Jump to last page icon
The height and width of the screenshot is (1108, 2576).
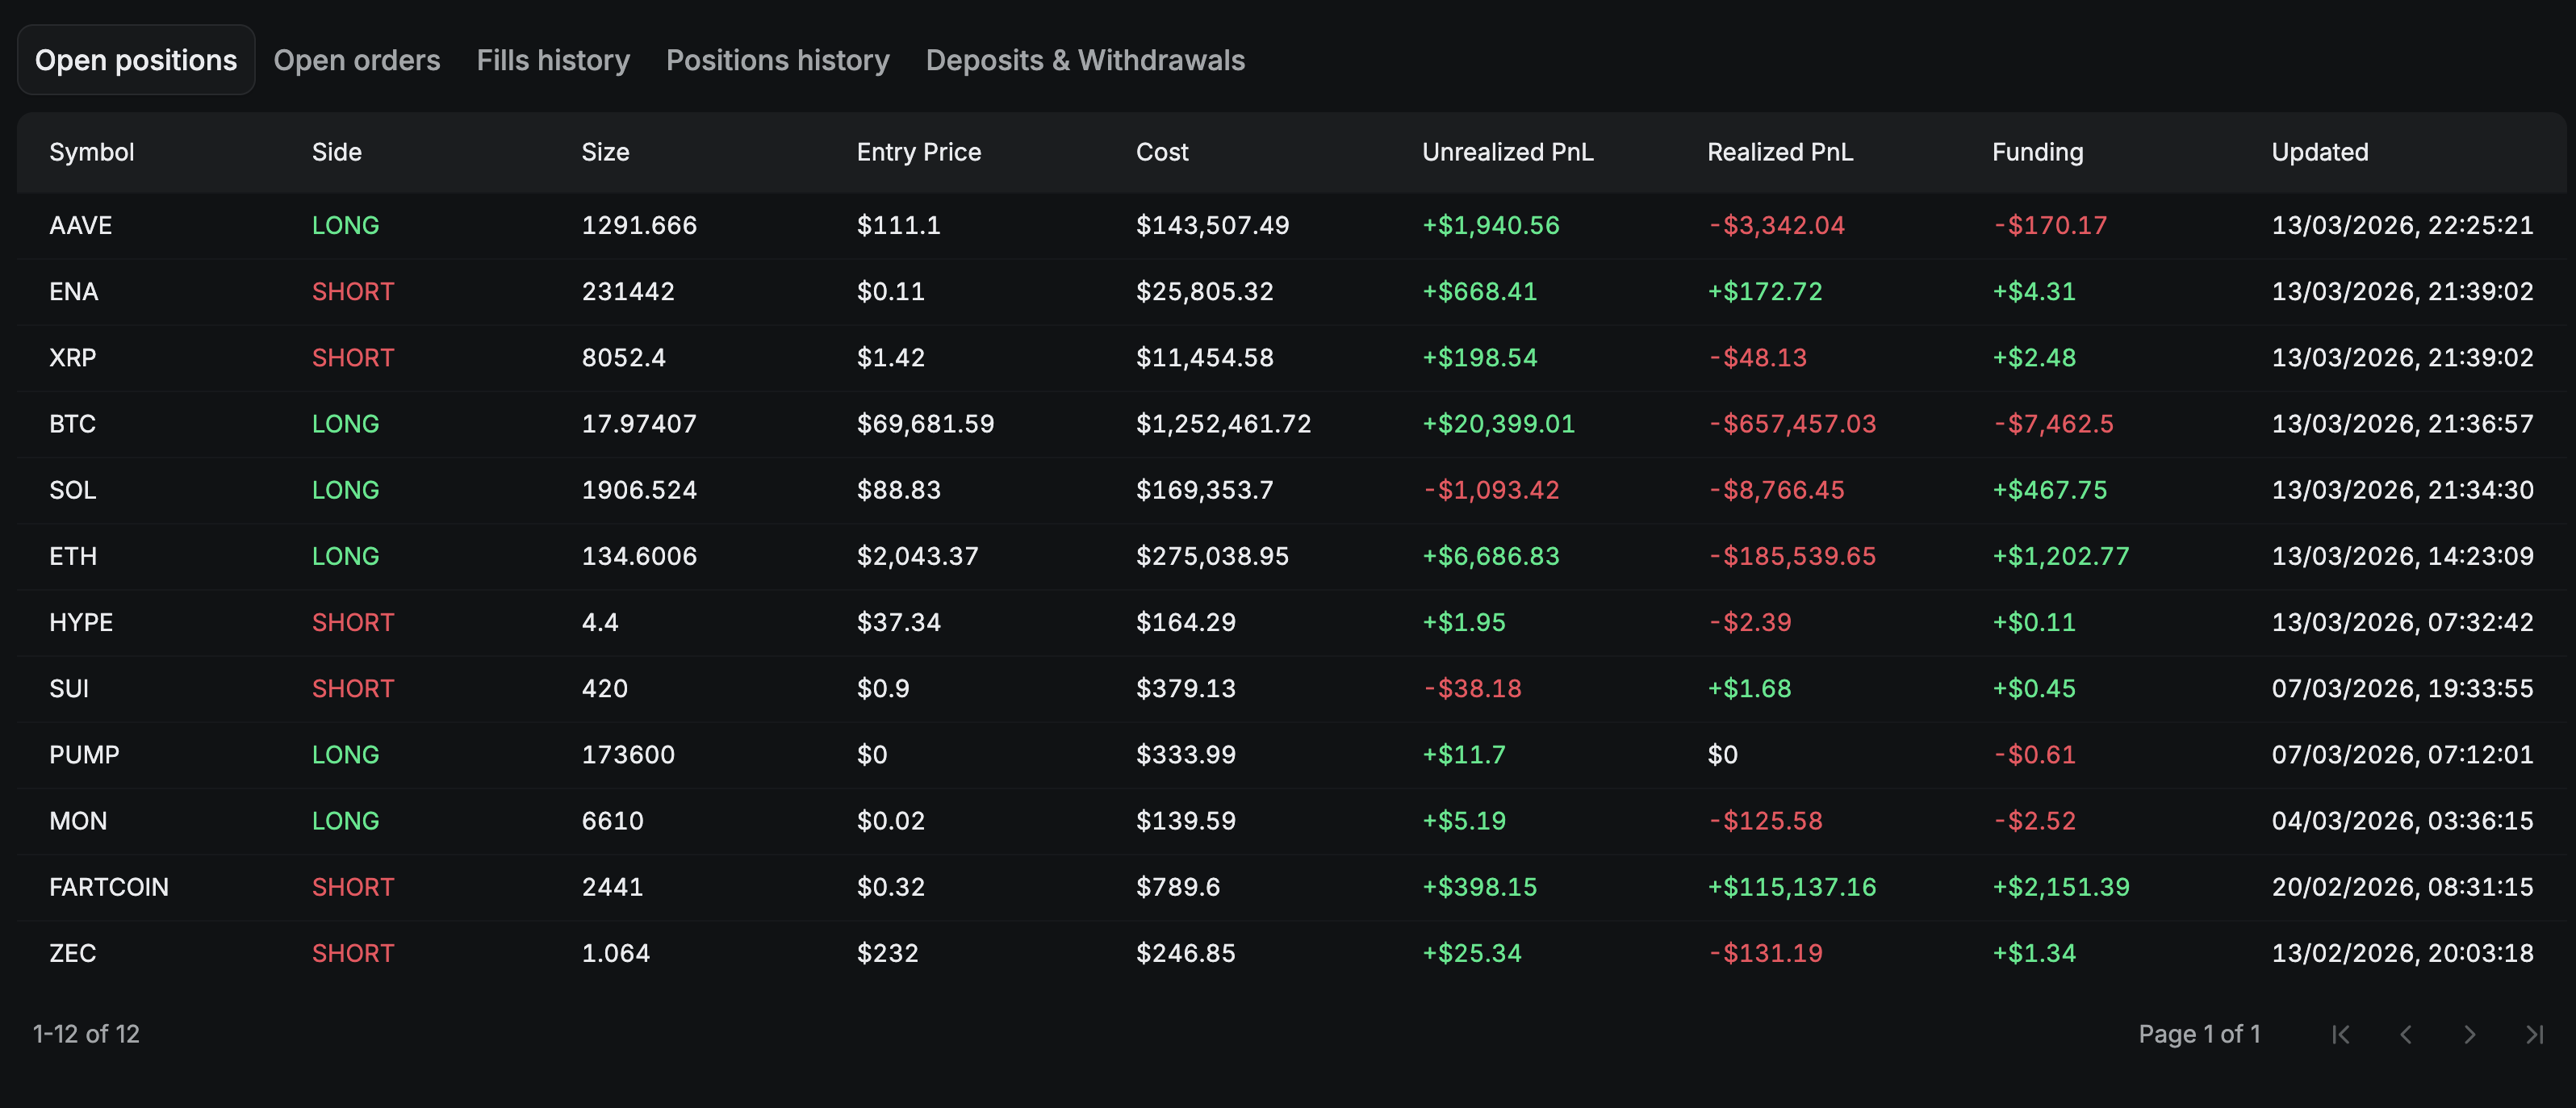(x=2534, y=1034)
